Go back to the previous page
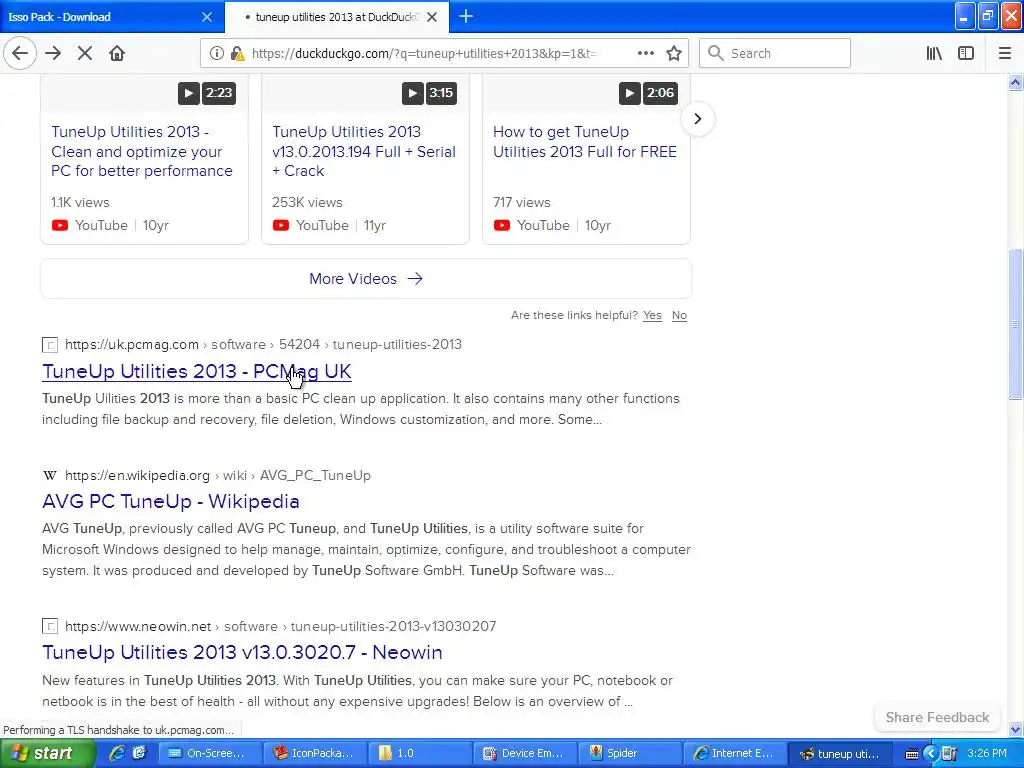 (20, 53)
